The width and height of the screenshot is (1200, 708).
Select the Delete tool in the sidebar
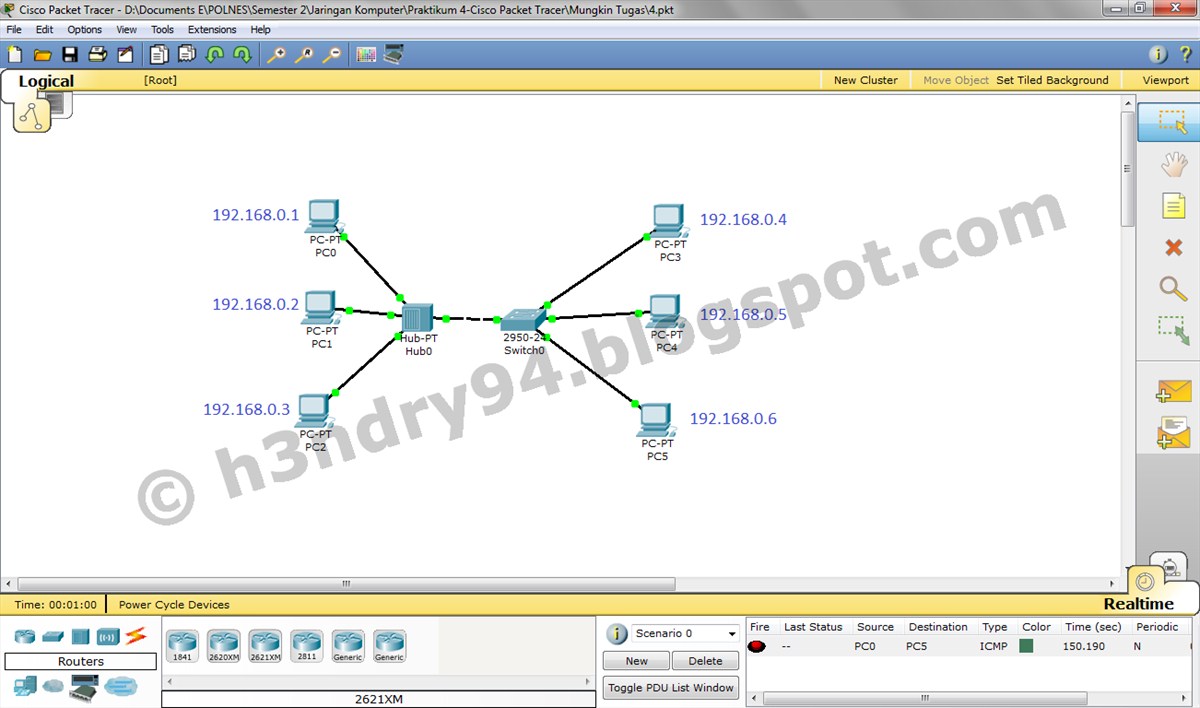point(1172,247)
